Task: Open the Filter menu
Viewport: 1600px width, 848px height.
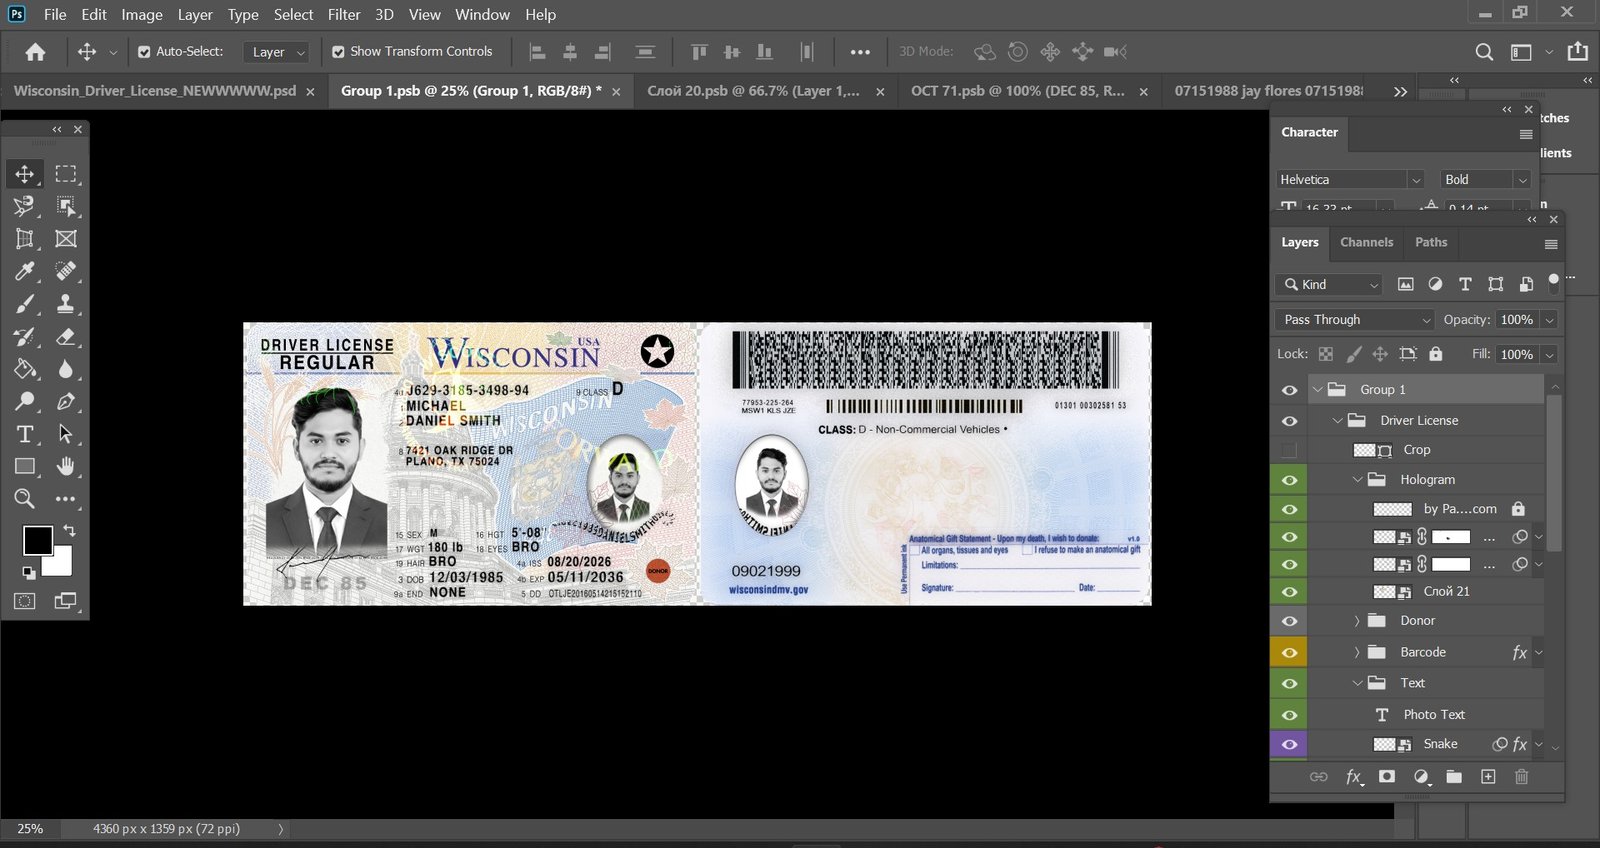Action: (344, 15)
